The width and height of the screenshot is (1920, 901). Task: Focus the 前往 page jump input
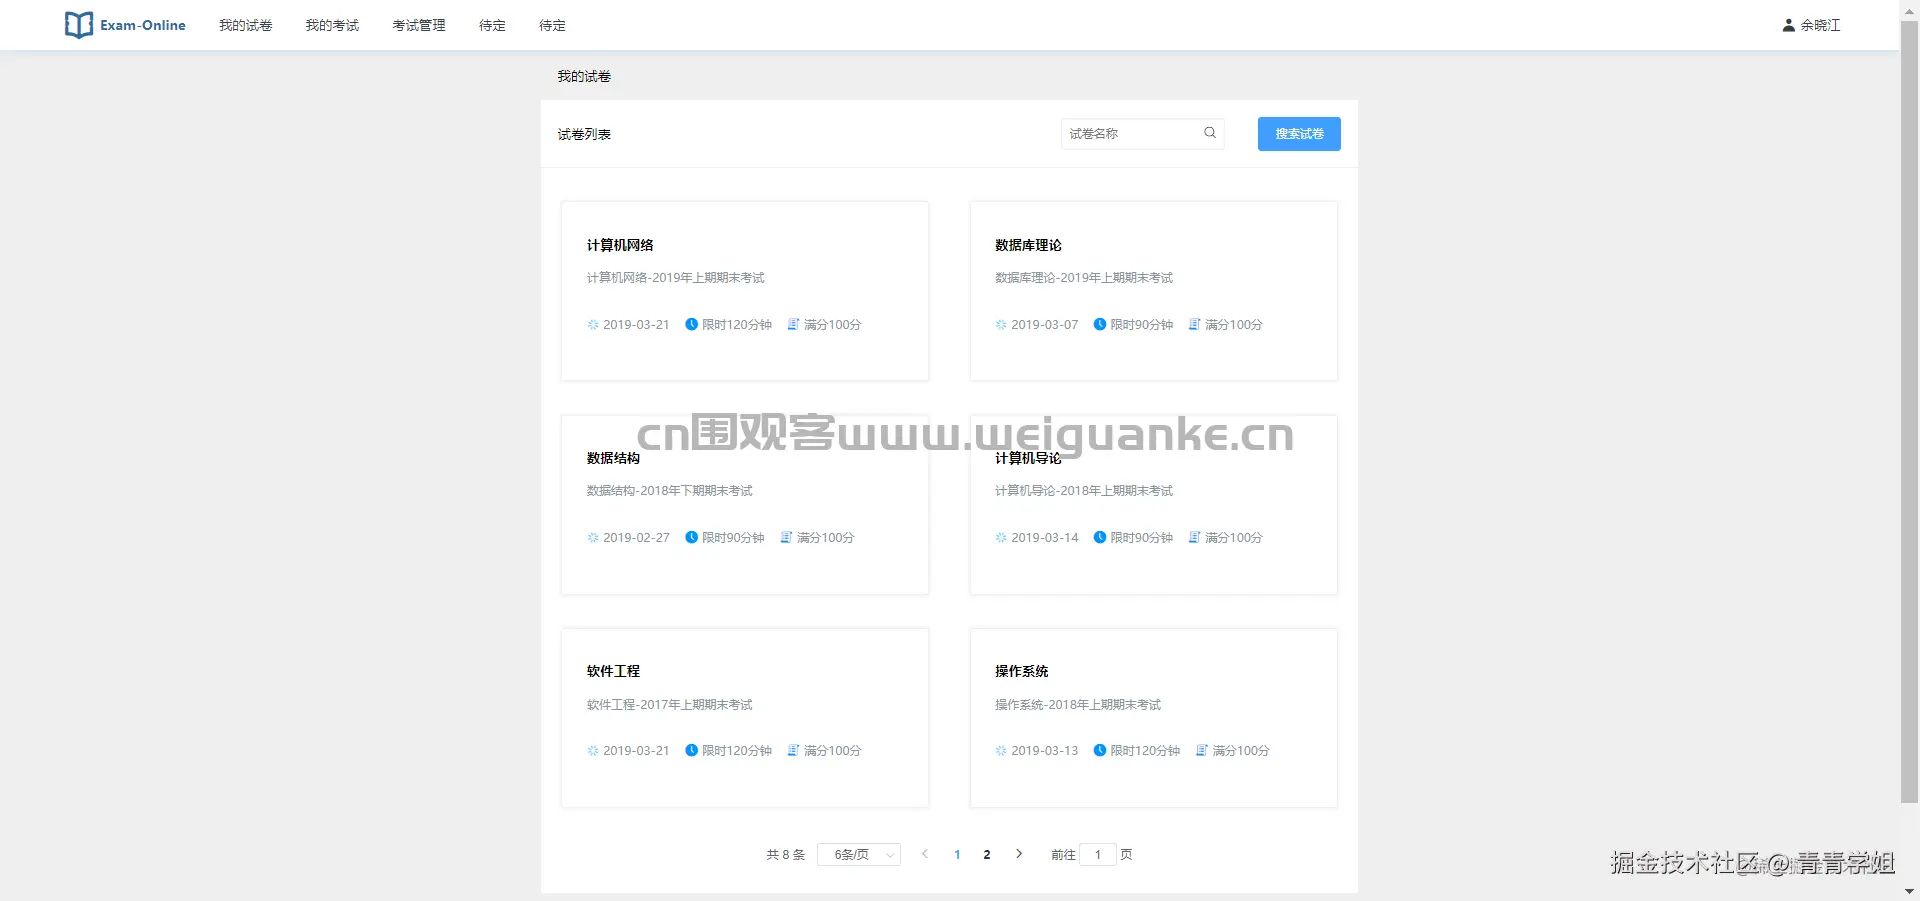1098,855
